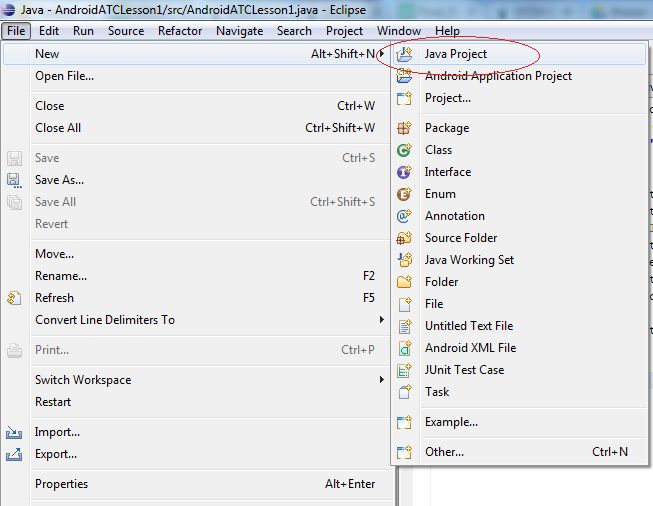Click the Example... wizard icon
The height and width of the screenshot is (506, 653).
[404, 422]
